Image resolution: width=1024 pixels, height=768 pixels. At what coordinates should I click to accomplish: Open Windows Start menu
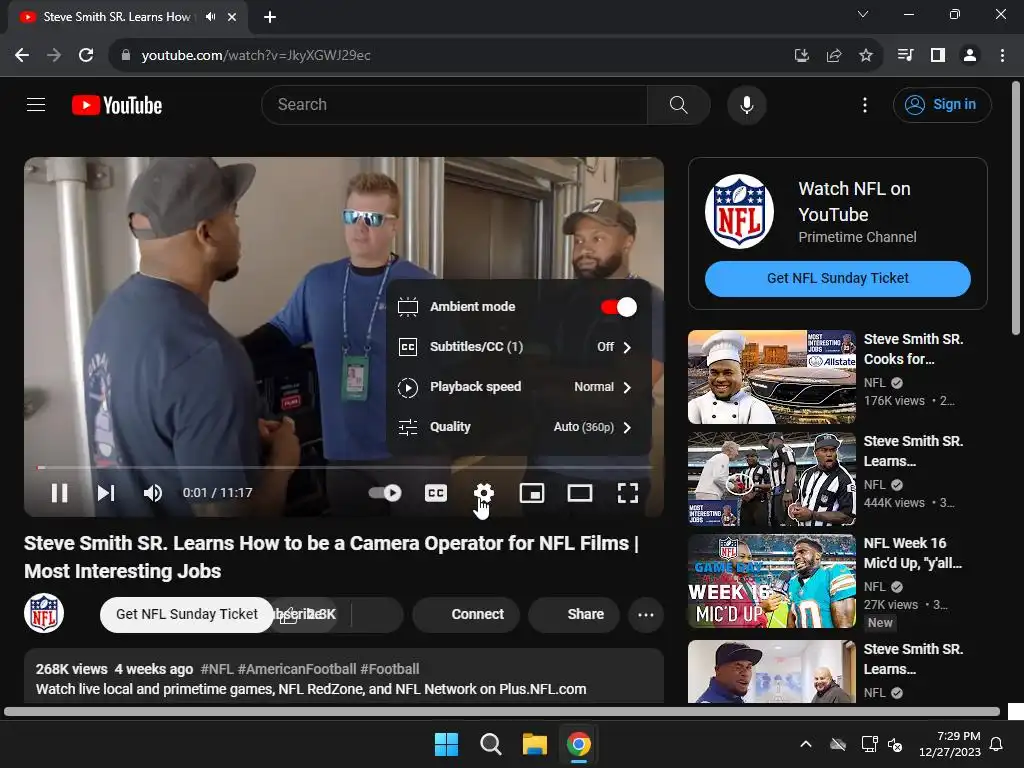[x=447, y=744]
